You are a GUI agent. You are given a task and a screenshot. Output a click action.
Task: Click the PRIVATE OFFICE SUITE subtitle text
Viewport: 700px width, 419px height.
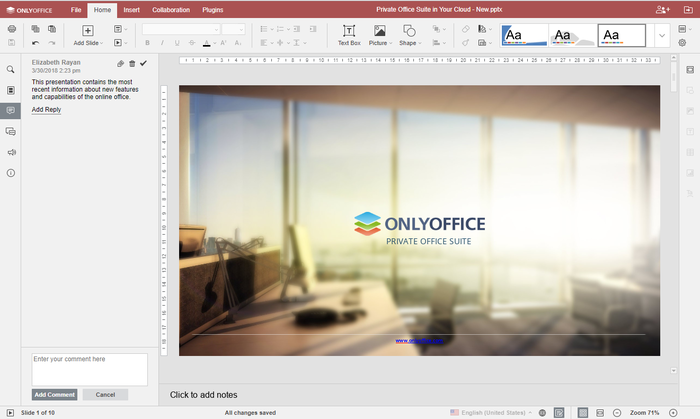coord(429,241)
